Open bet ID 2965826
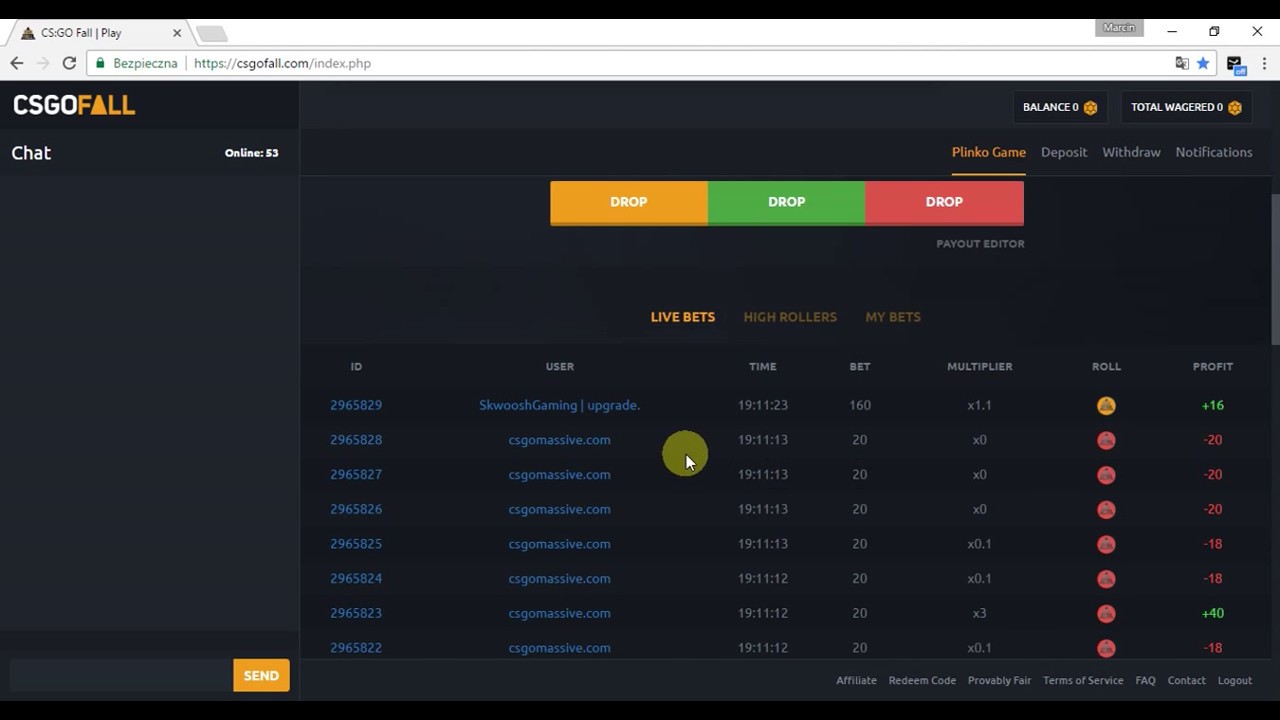 tap(356, 509)
